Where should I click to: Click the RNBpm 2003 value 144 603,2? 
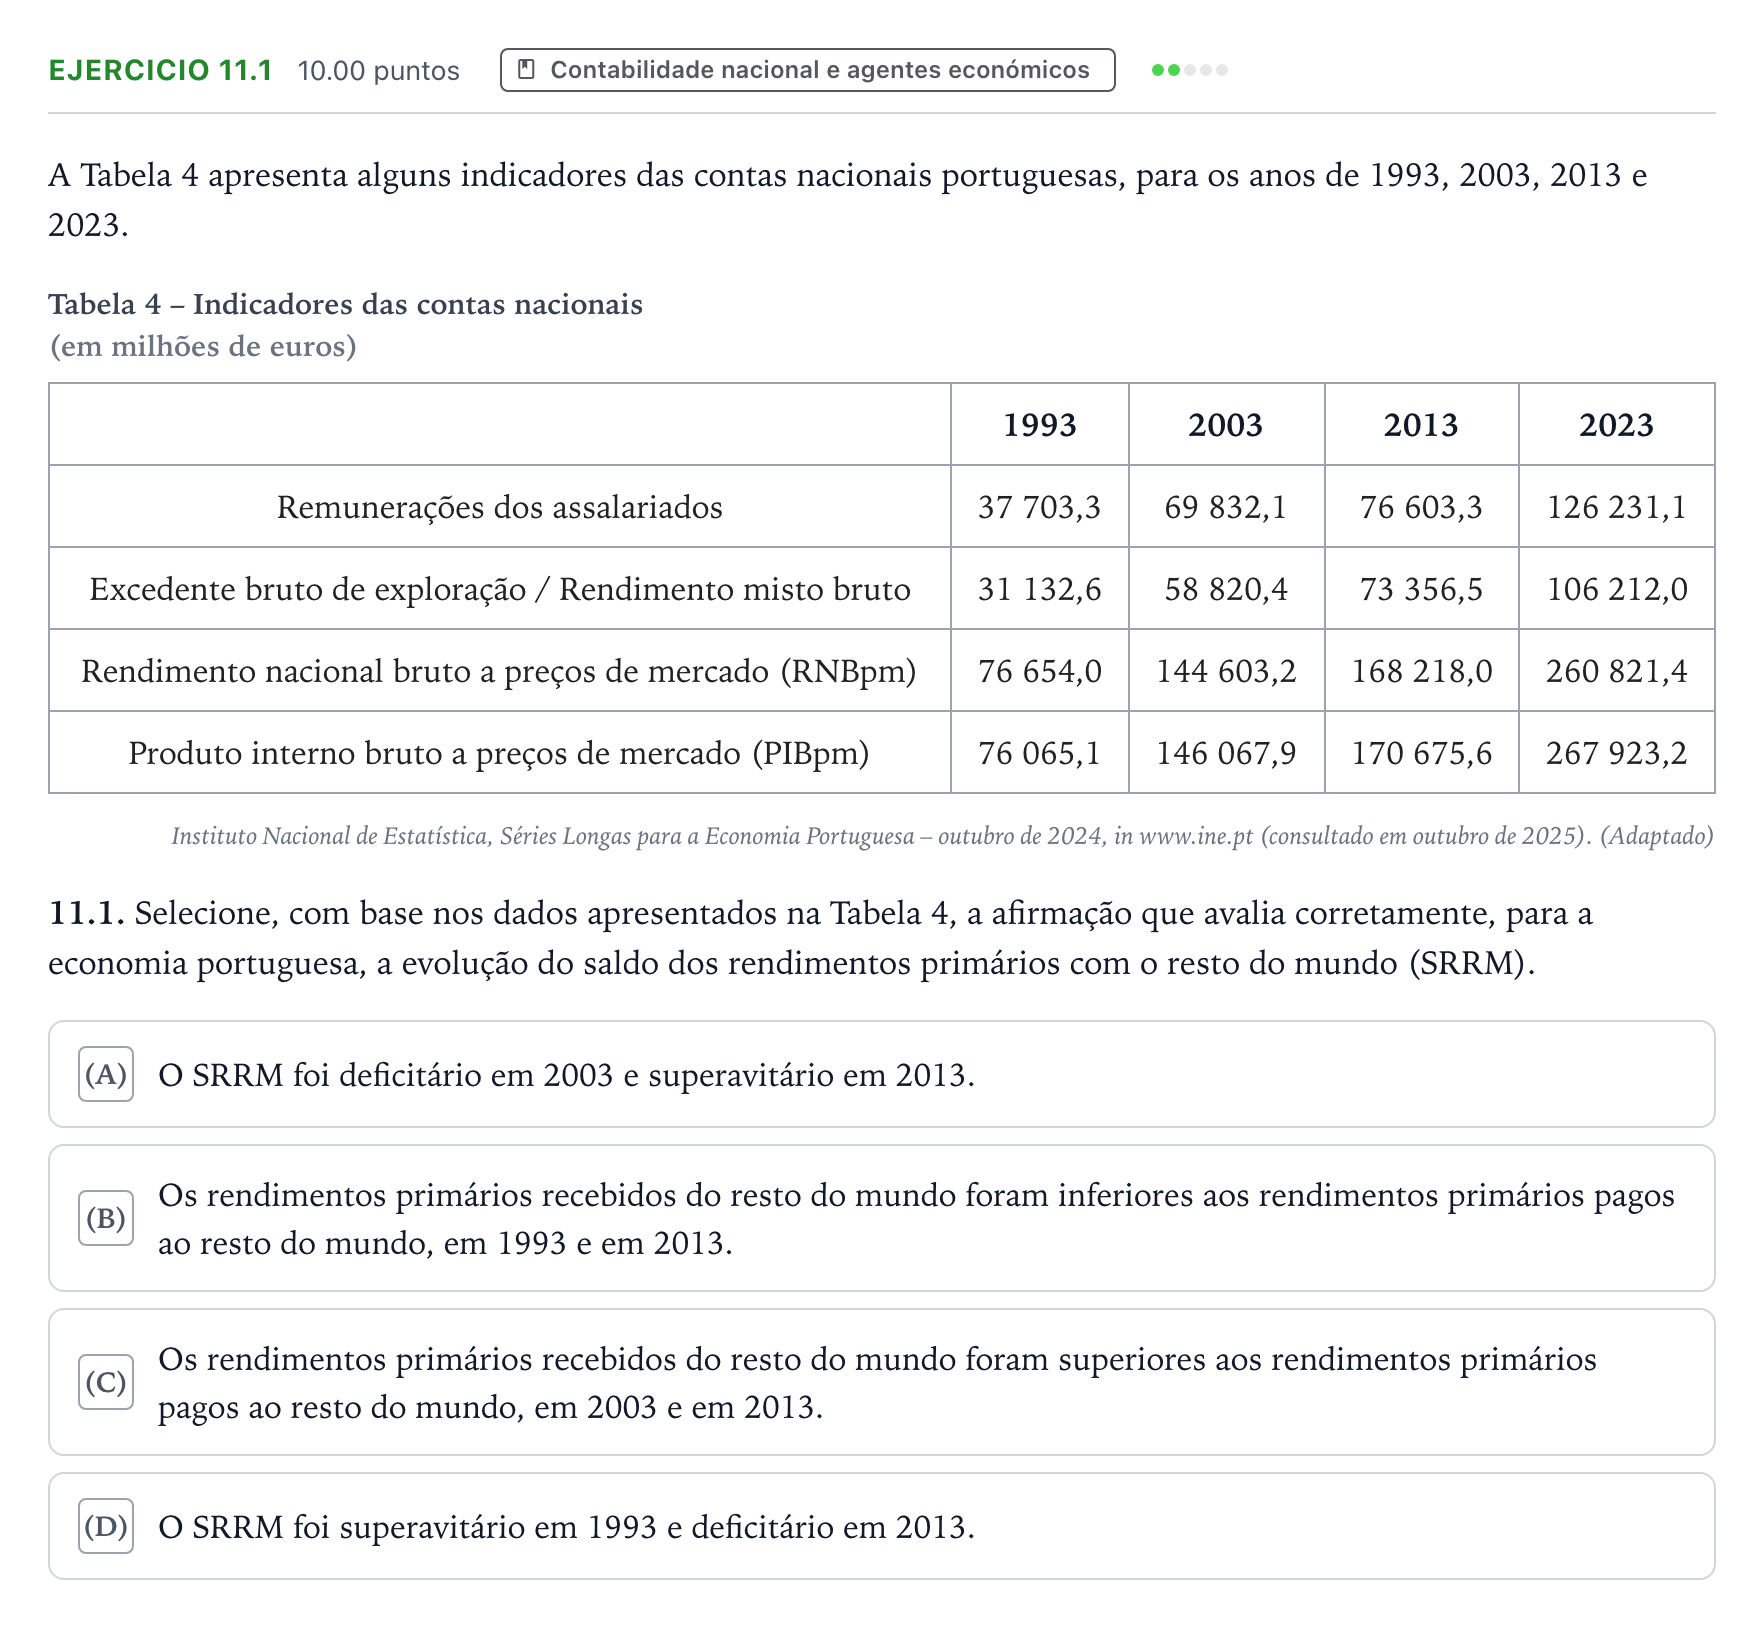[x=1226, y=671]
